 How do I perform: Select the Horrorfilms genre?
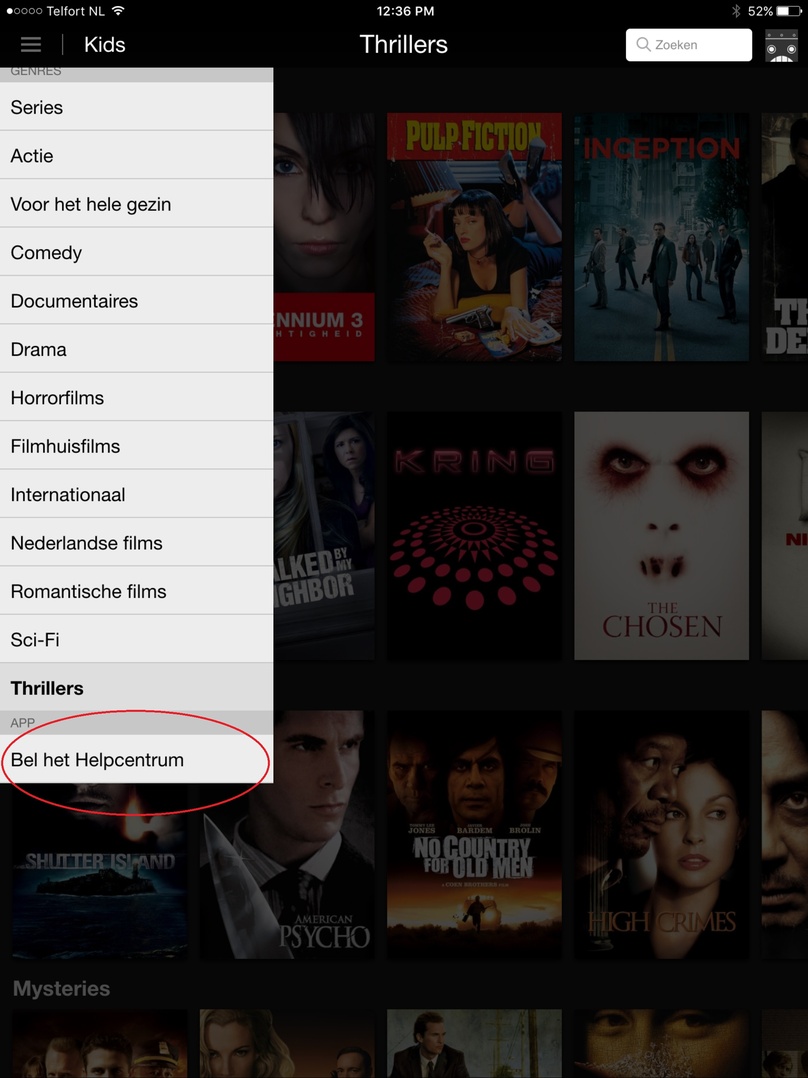(136, 397)
